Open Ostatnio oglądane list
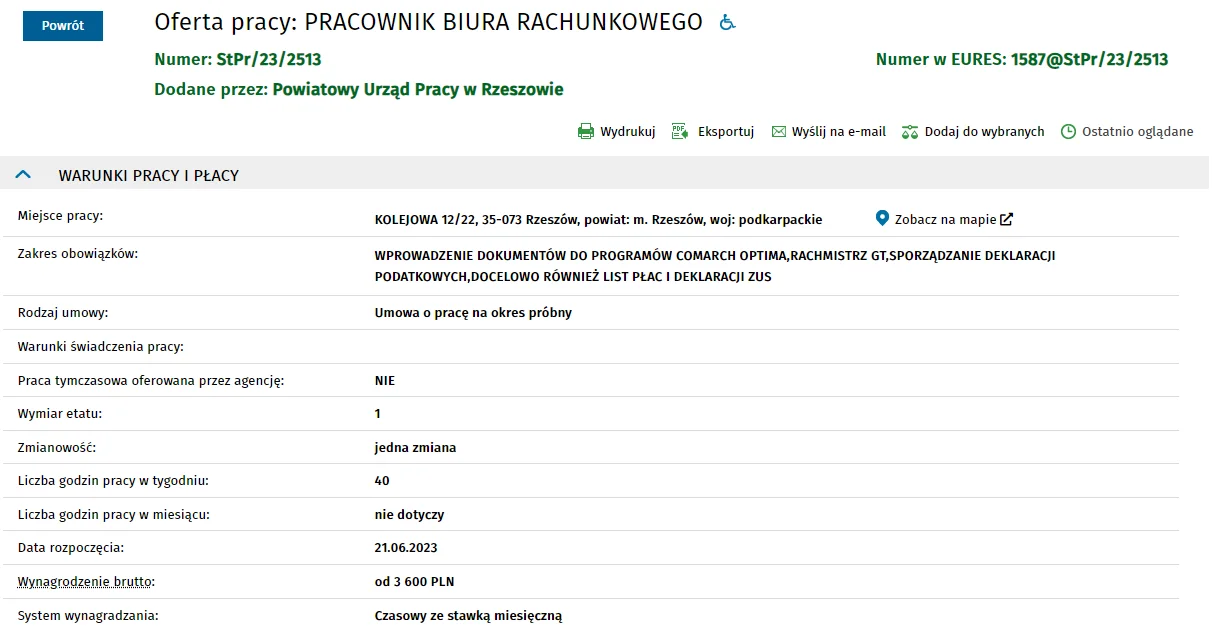 click(x=1138, y=132)
